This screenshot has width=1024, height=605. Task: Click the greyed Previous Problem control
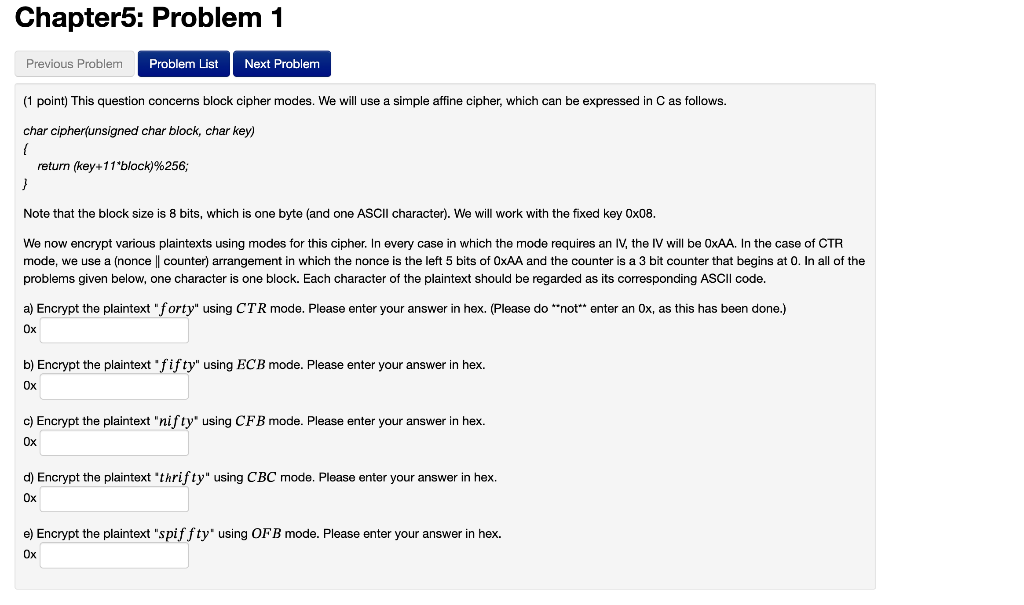(74, 63)
